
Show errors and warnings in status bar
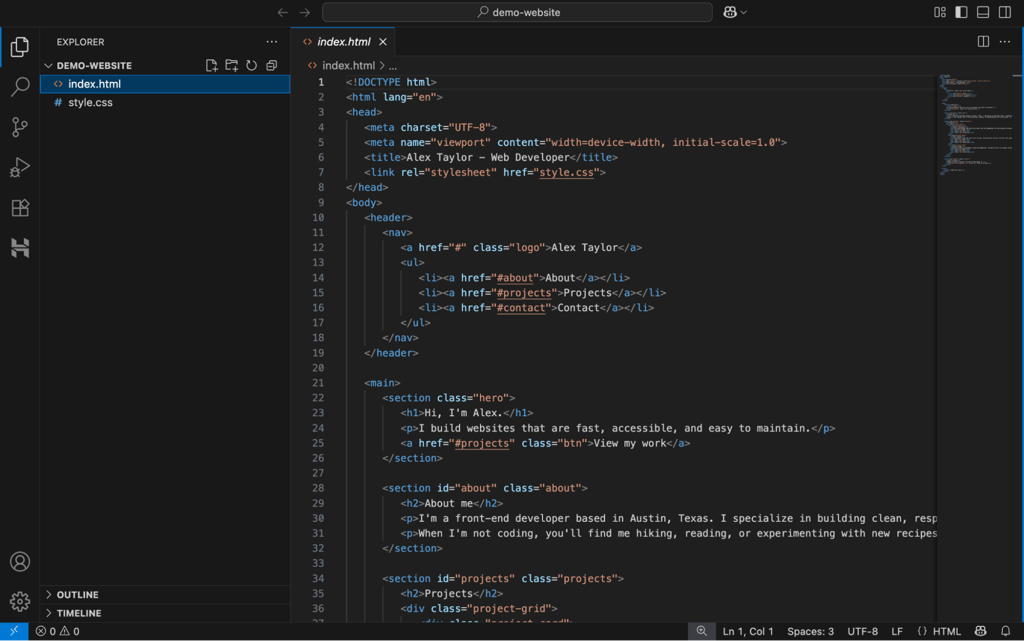point(57,631)
